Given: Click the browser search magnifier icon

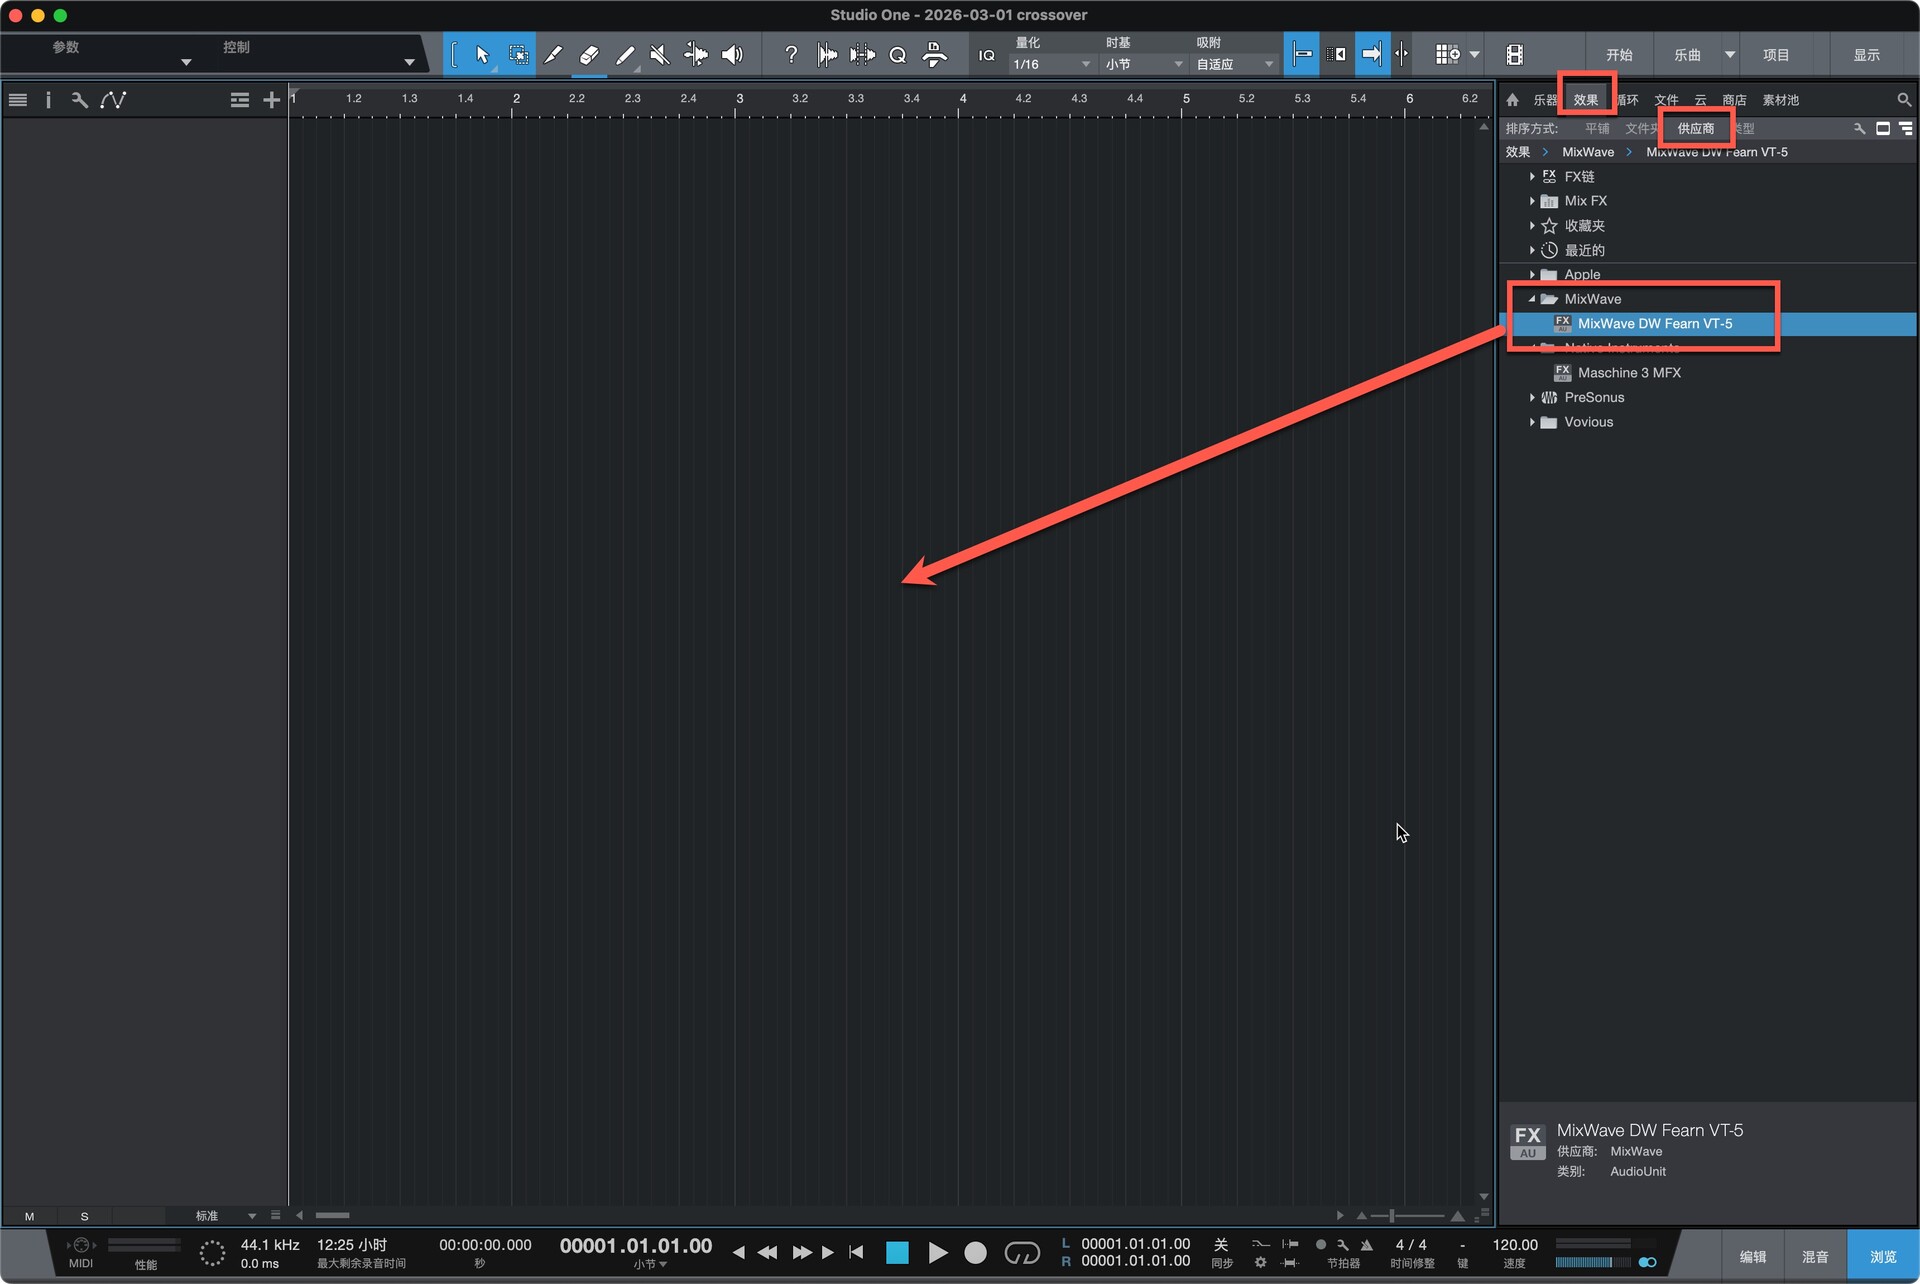Looking at the screenshot, I should point(1903,100).
